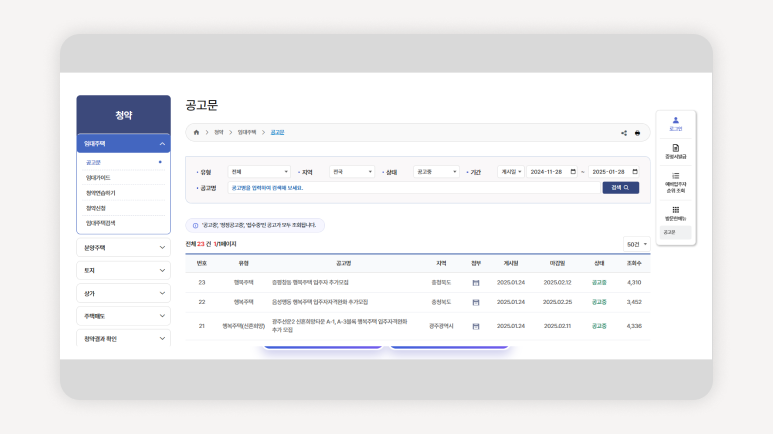
Task: Open announcement 22 title link
Action: [x=320, y=302]
